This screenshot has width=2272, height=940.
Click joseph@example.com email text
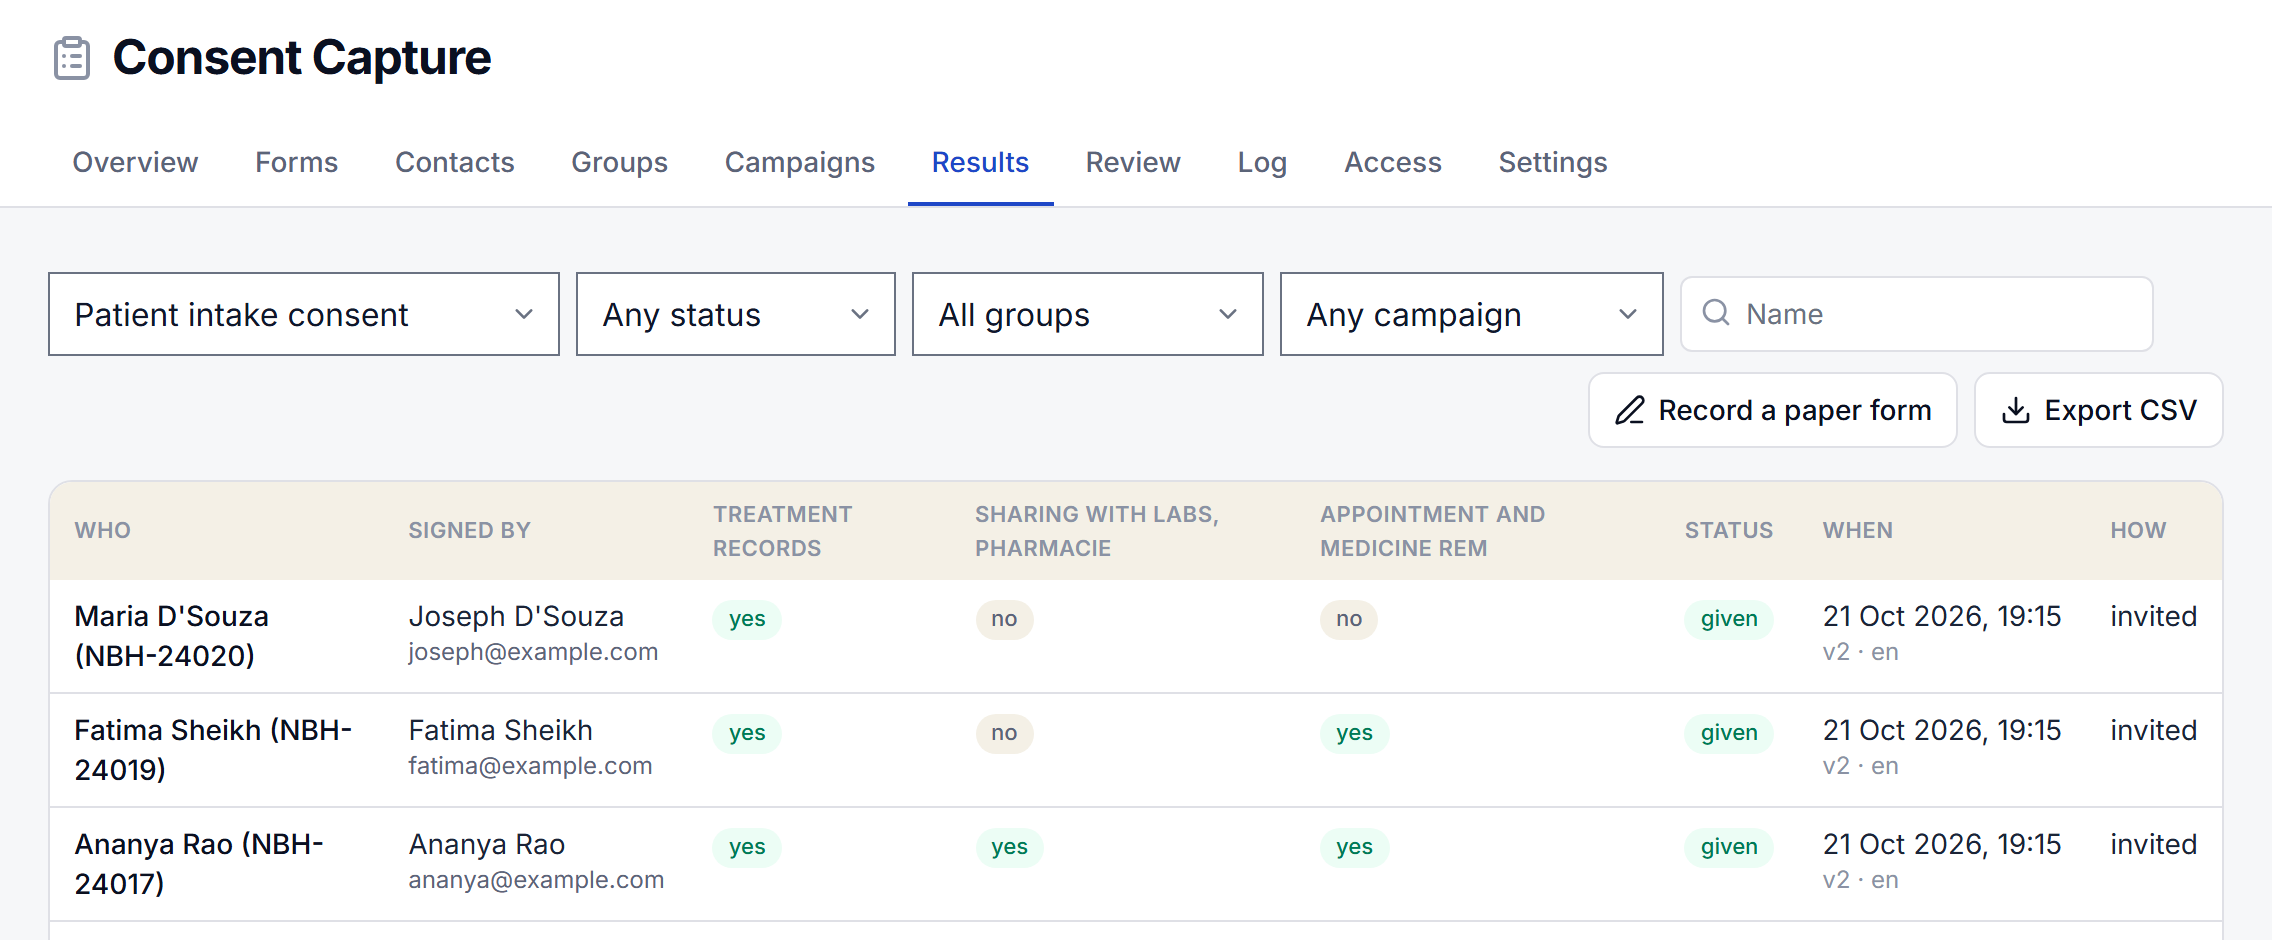pos(533,652)
